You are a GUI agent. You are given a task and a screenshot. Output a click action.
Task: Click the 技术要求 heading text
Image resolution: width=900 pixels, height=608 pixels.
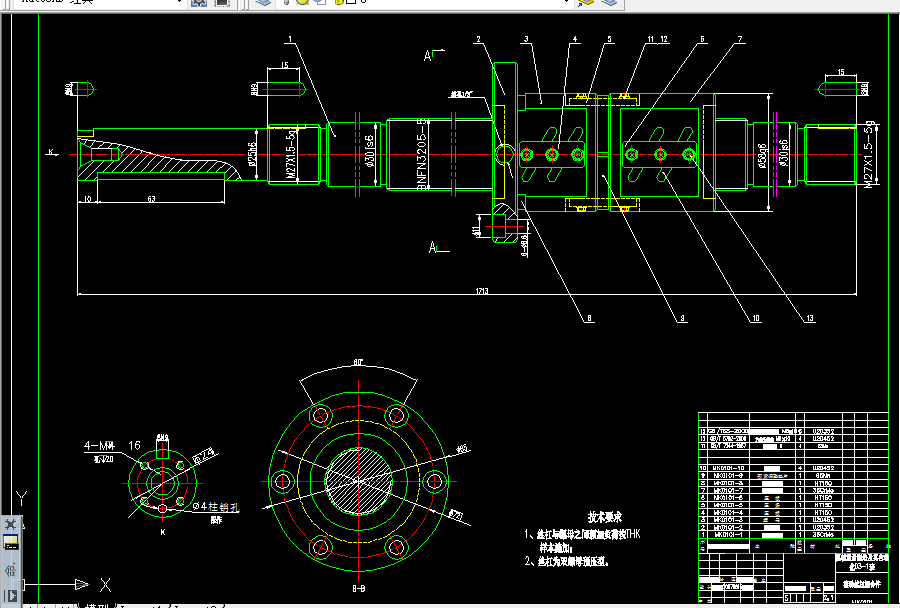[604, 517]
